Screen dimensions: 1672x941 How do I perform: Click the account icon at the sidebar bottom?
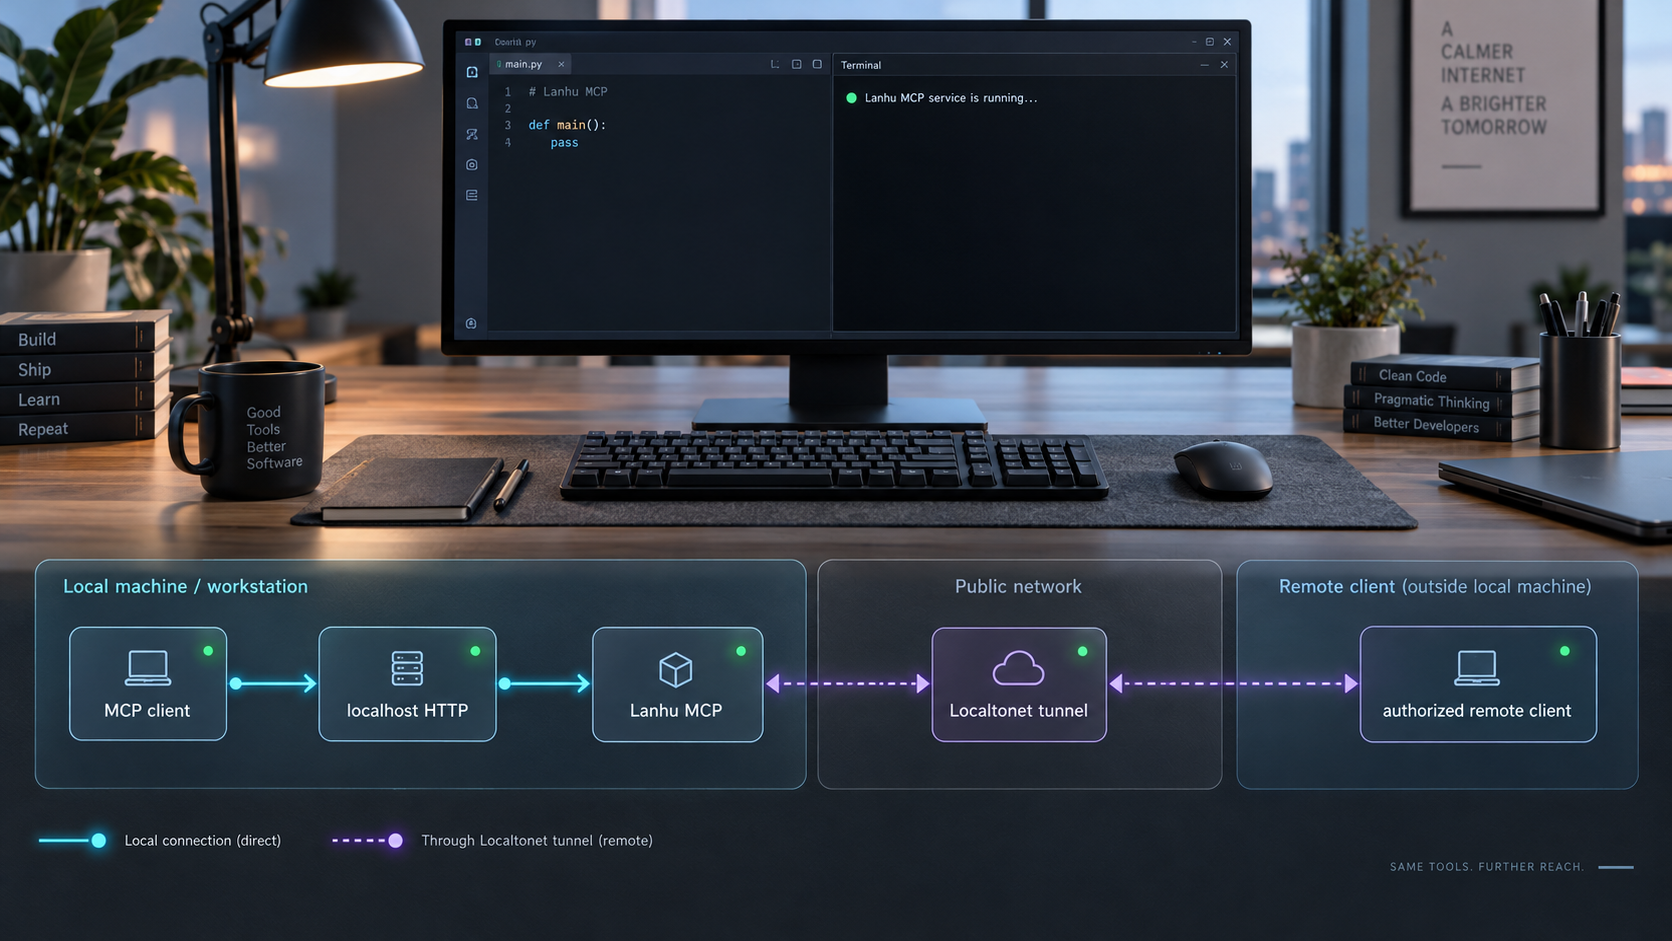point(471,323)
